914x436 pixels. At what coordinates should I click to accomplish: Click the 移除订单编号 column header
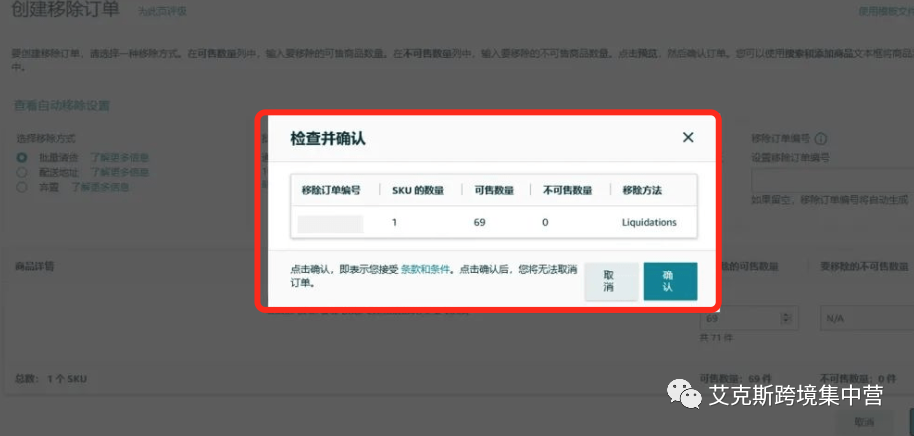(x=331, y=190)
